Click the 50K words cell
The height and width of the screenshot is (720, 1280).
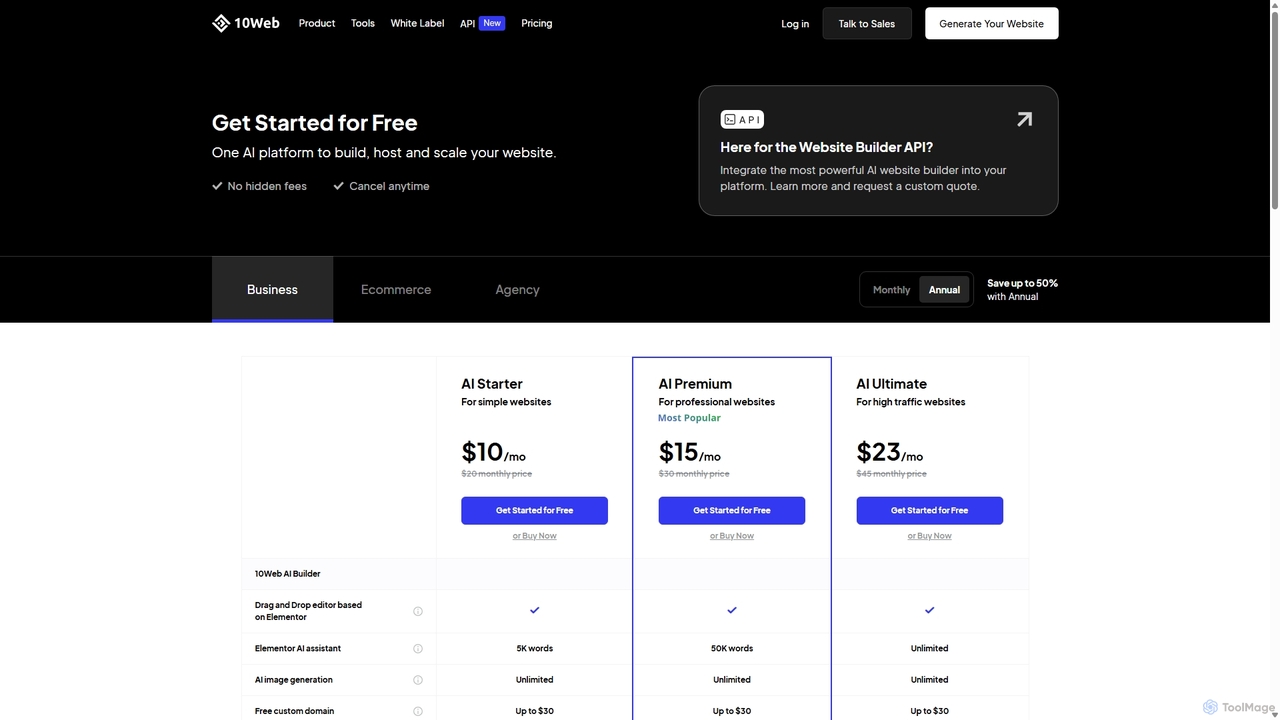tap(732, 648)
